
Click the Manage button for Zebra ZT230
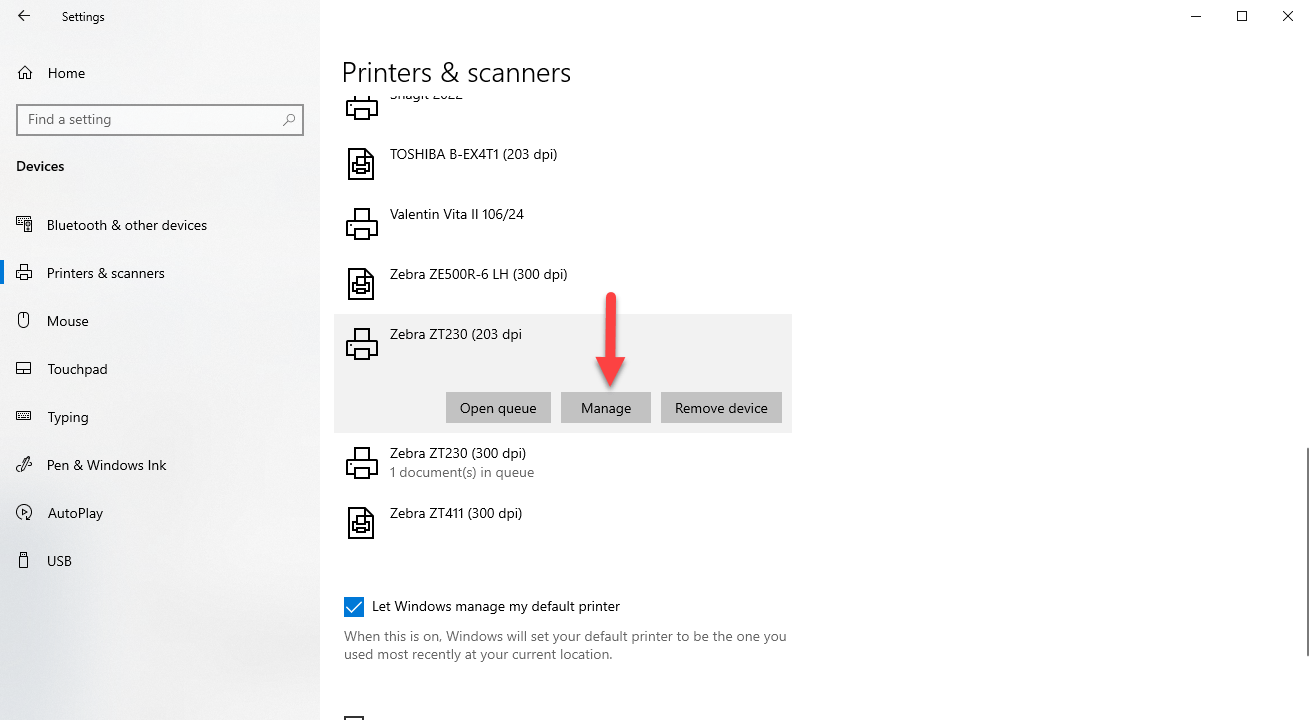(x=605, y=407)
